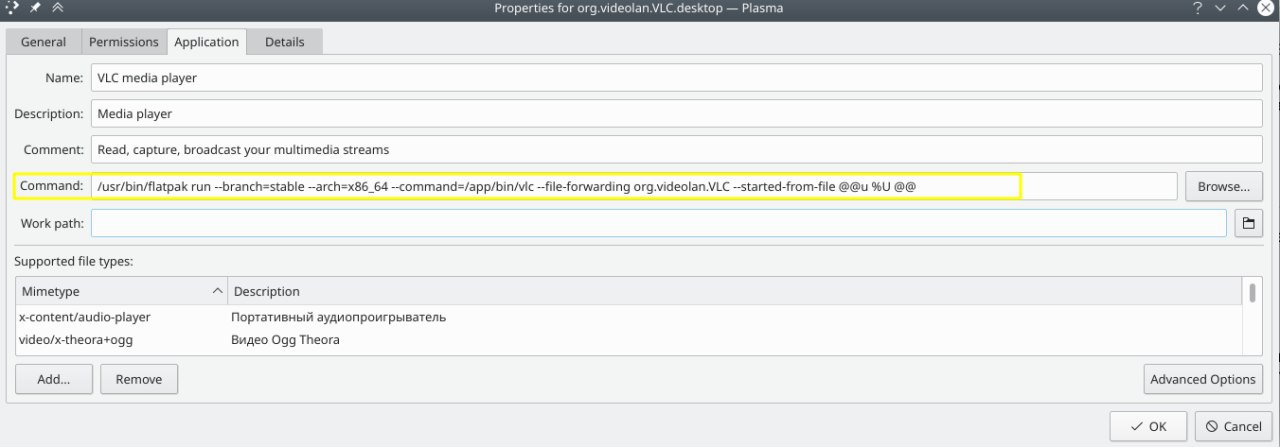Click the Command input field
The height and width of the screenshot is (447, 1280).
(634, 186)
